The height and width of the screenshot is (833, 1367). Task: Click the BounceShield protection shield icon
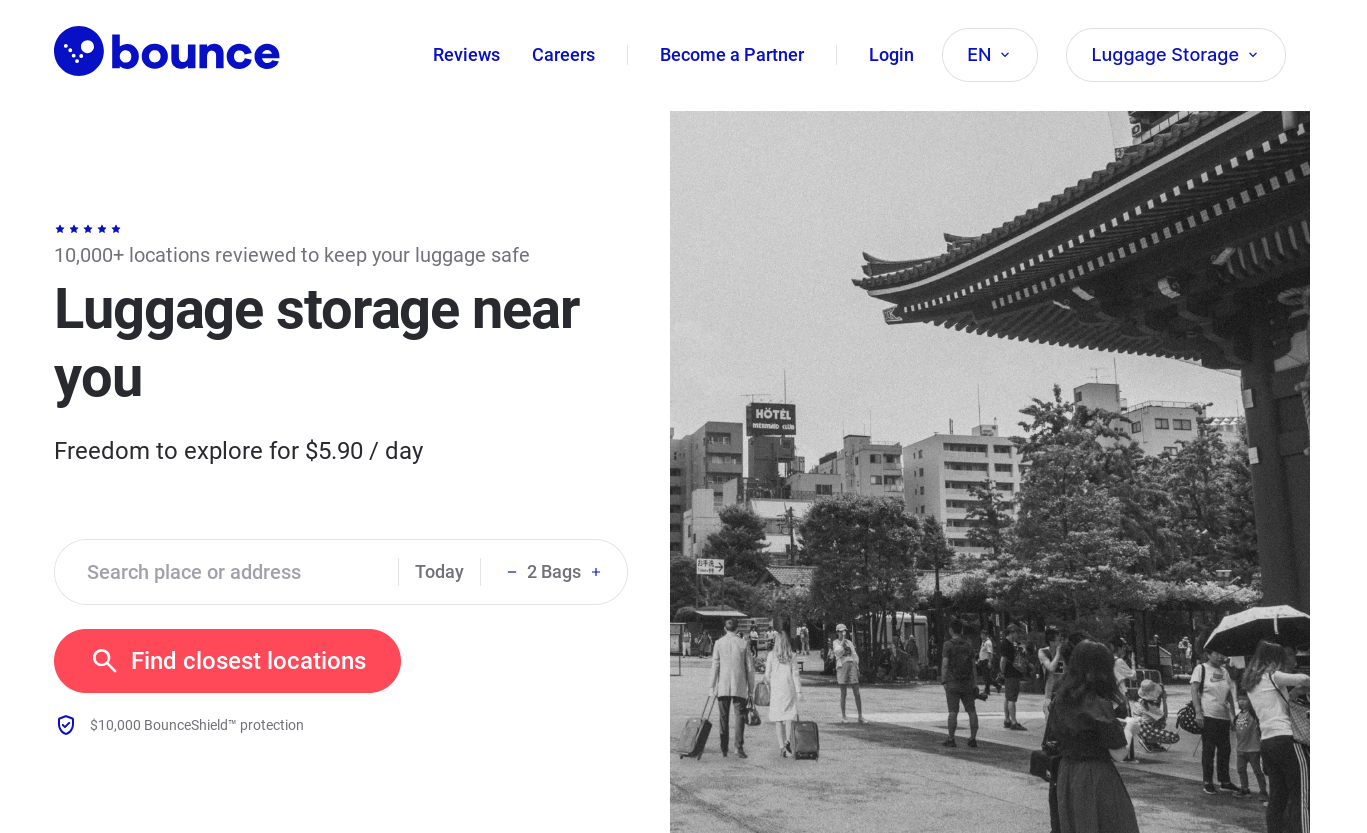[66, 724]
